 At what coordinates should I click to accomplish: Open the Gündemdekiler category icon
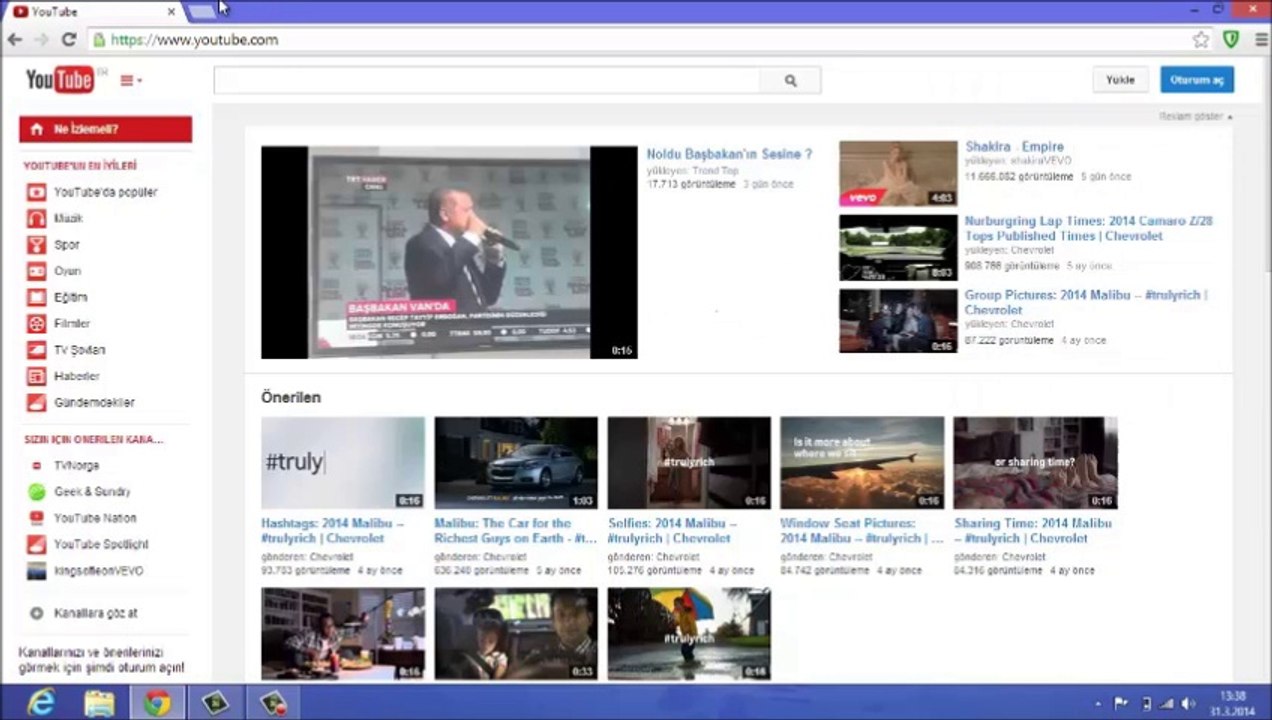(36, 402)
